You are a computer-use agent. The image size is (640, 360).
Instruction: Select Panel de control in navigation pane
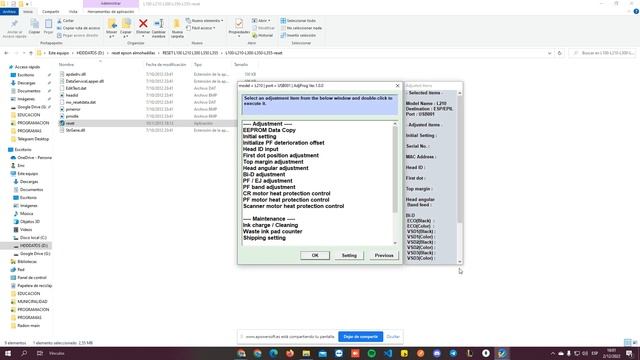32,278
